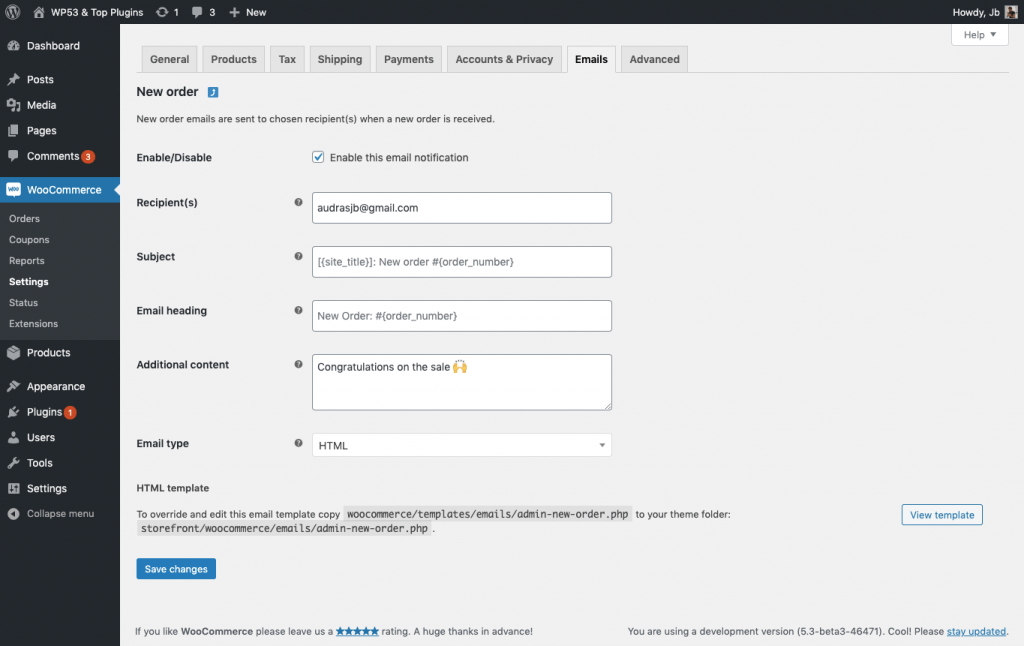Click inside the Additional content textarea
1024x646 pixels.
pos(462,382)
